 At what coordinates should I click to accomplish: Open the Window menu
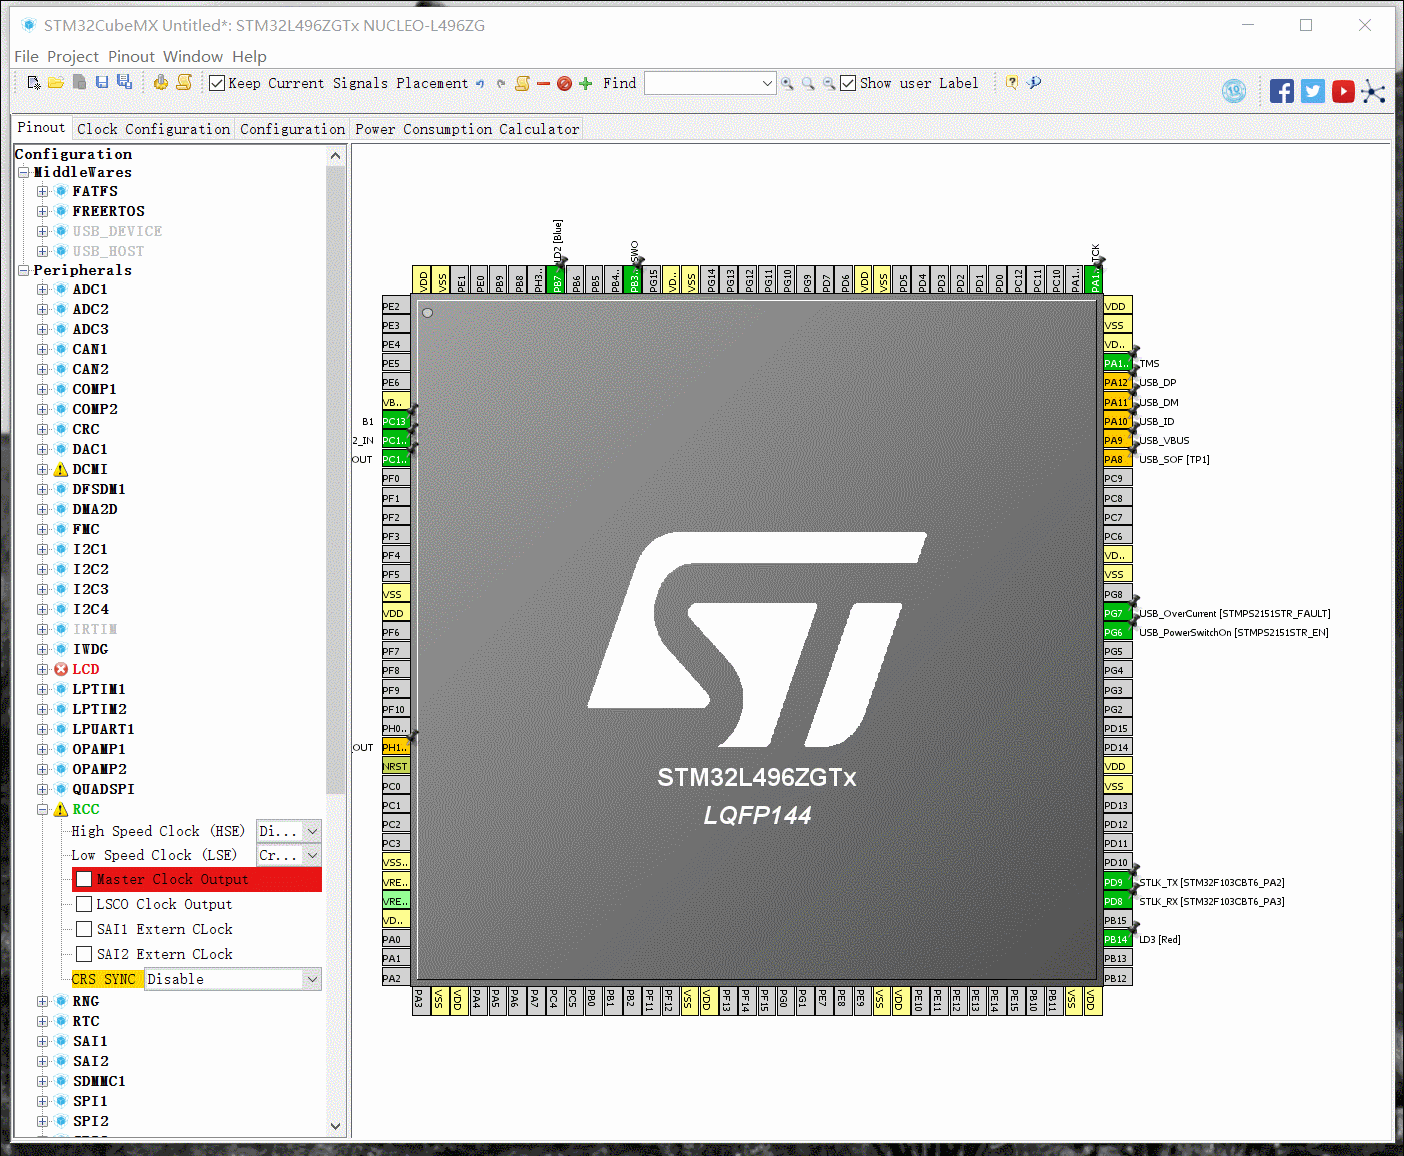[193, 57]
